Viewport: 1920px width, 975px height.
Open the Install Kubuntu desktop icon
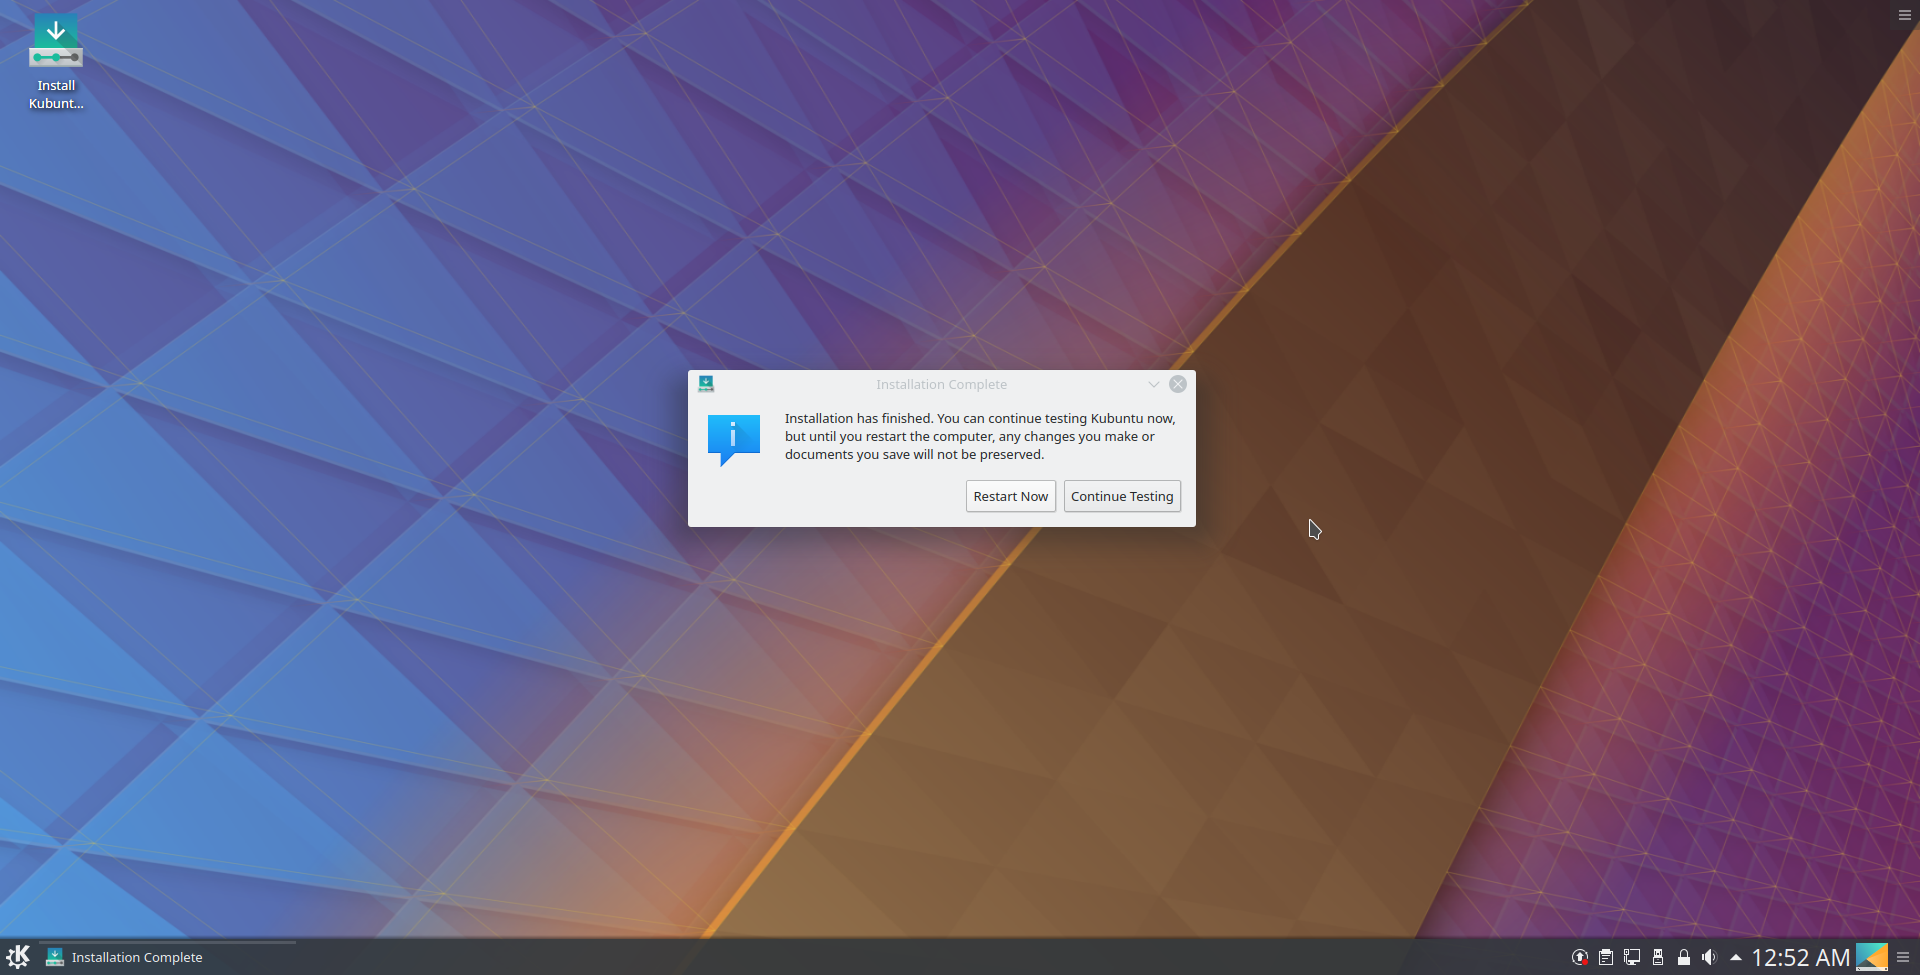click(56, 62)
